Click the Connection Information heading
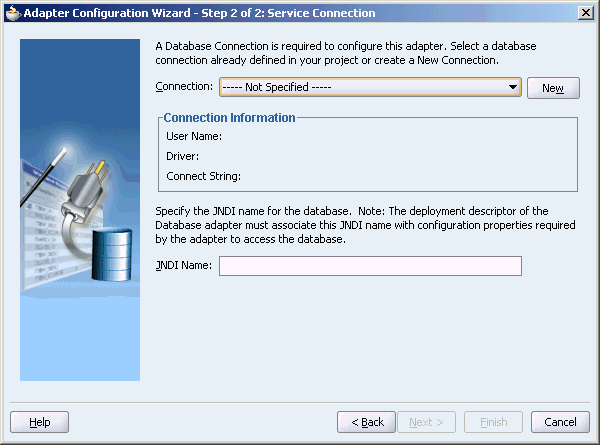The height and width of the screenshot is (445, 600). pos(229,117)
